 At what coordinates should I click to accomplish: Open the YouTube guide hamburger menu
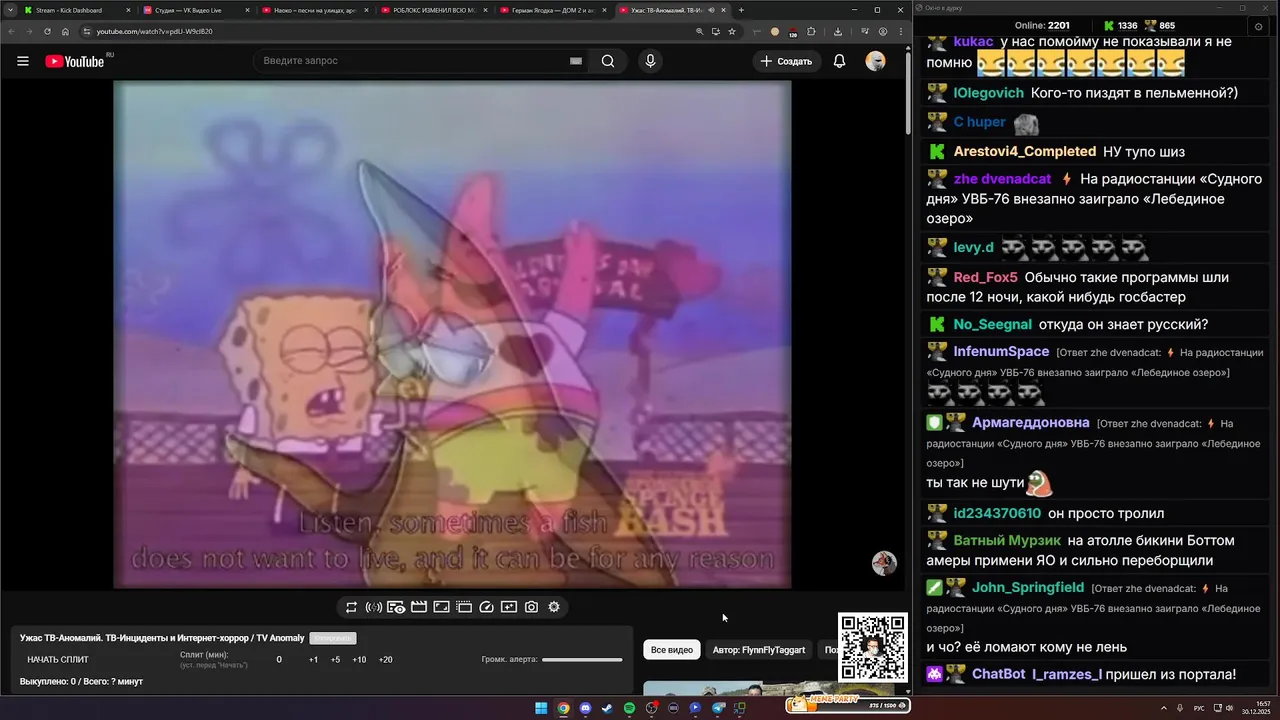[x=23, y=61]
